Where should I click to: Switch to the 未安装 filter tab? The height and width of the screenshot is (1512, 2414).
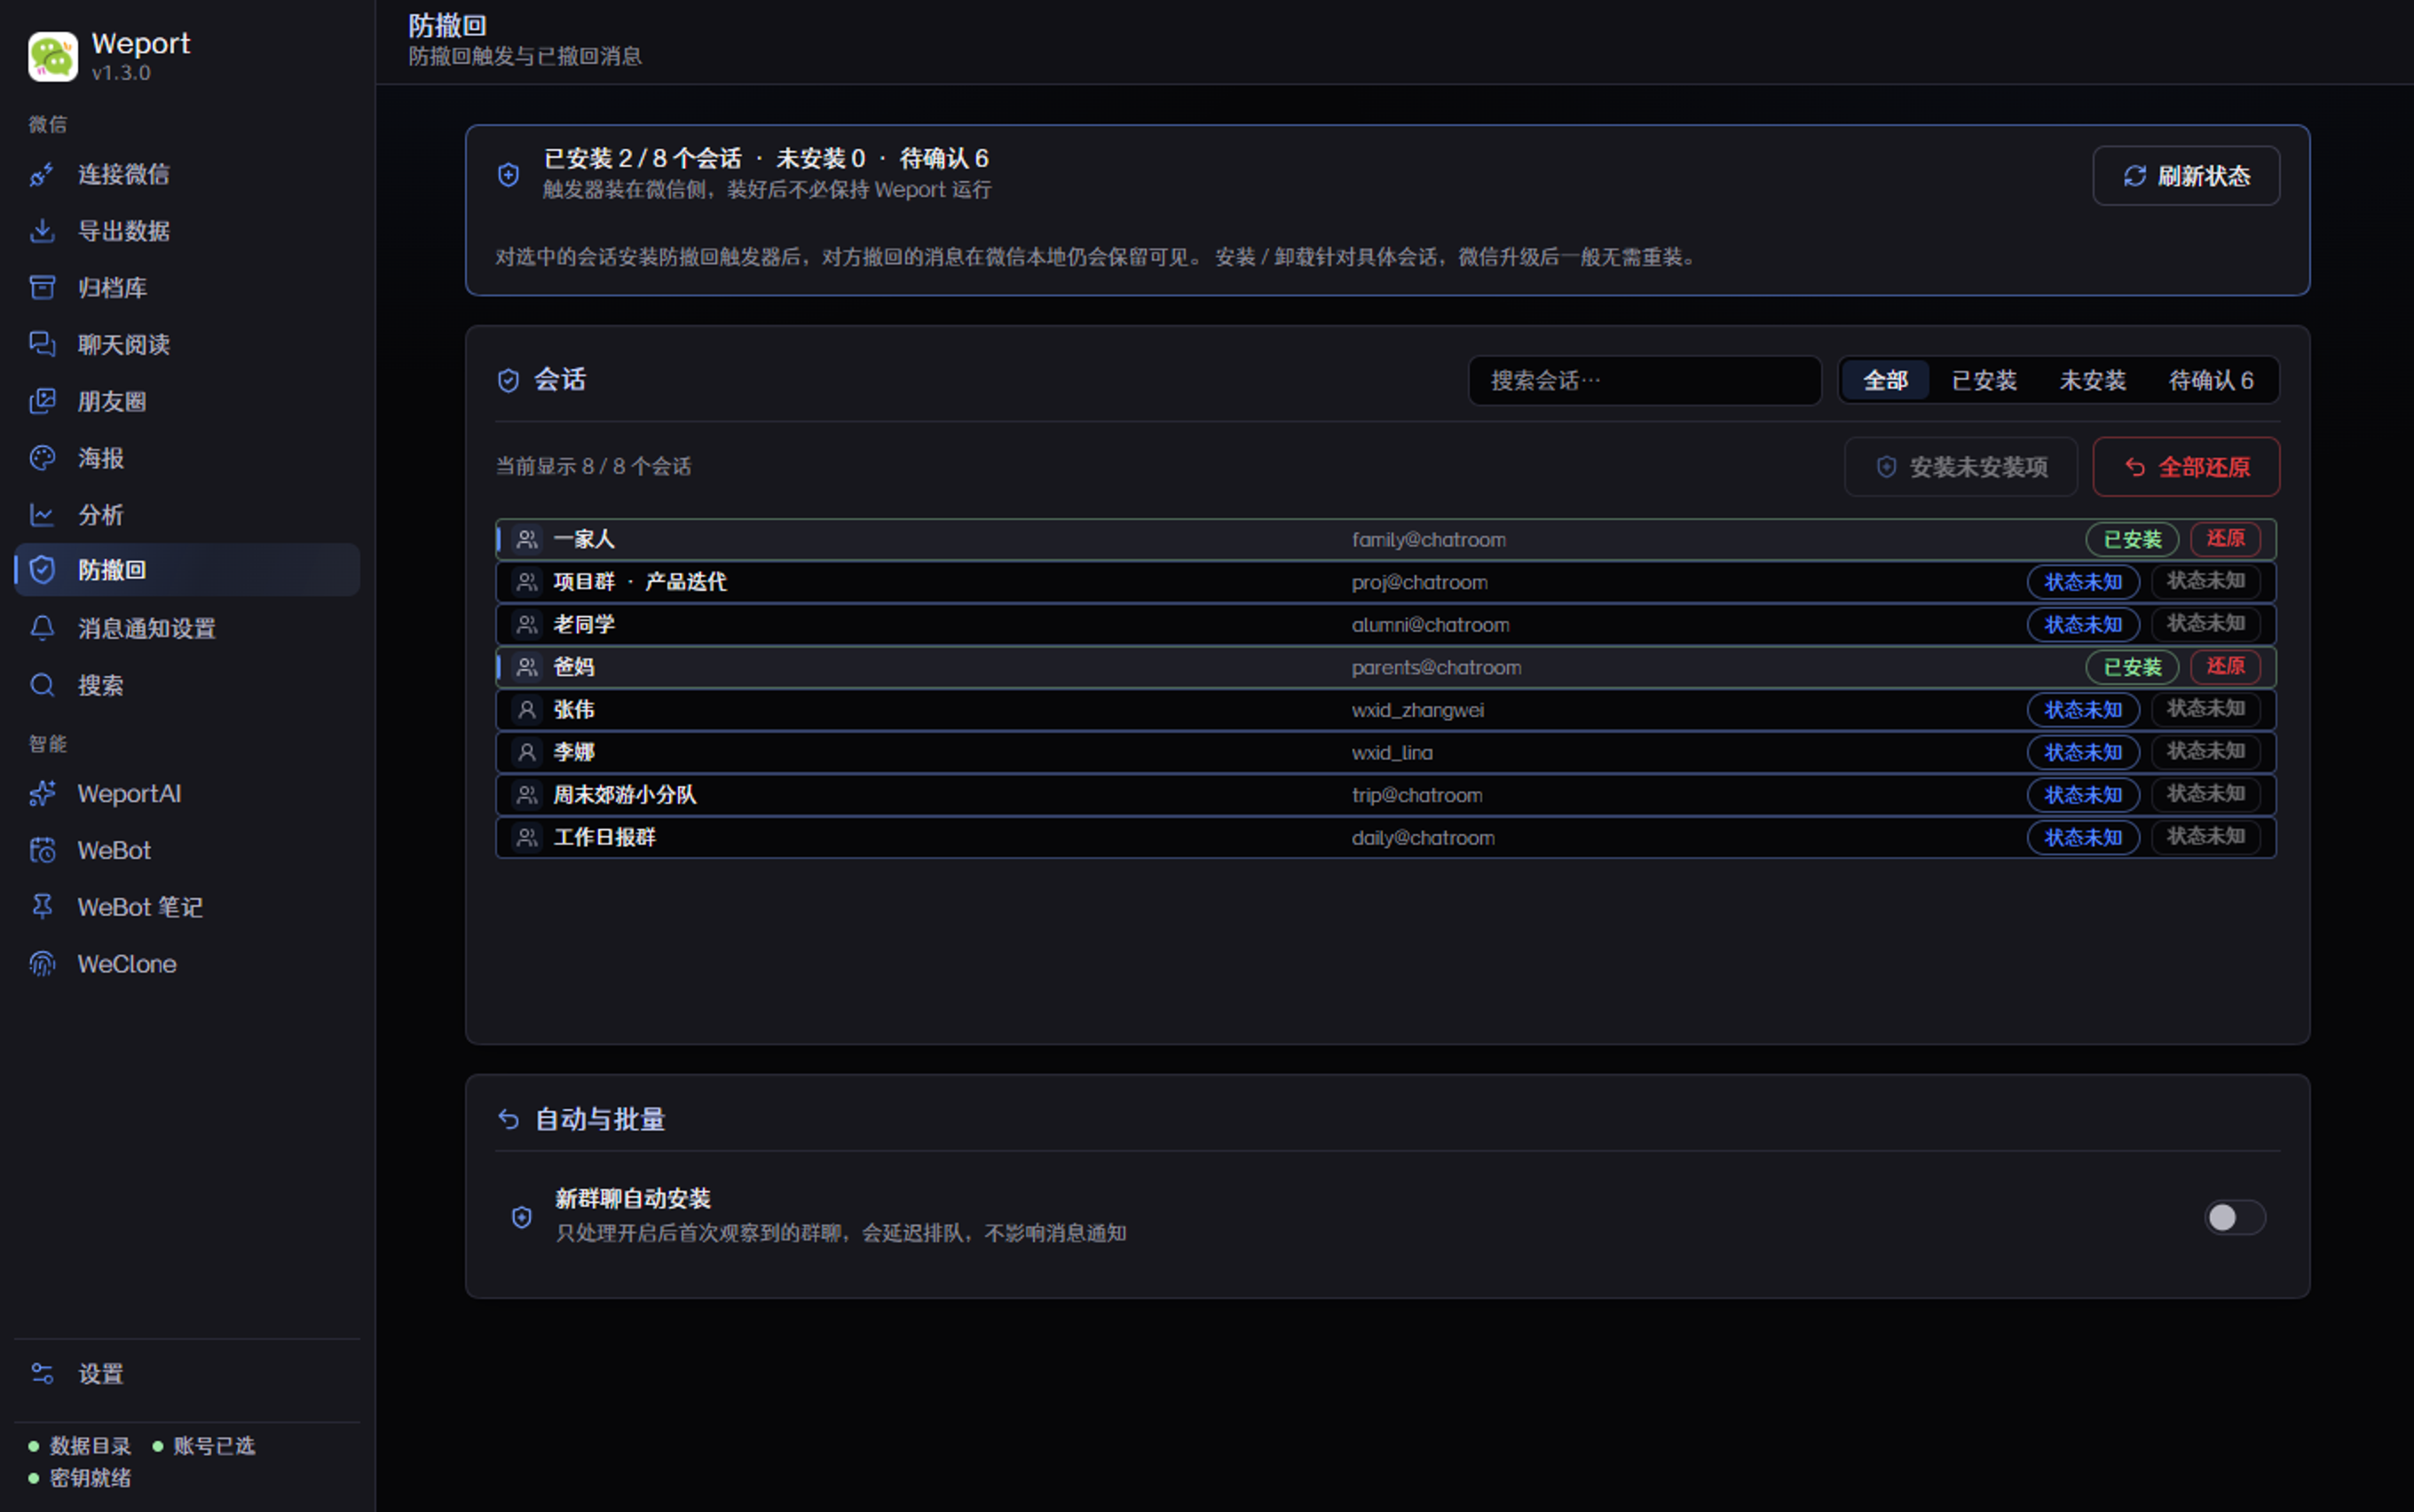coord(2092,380)
